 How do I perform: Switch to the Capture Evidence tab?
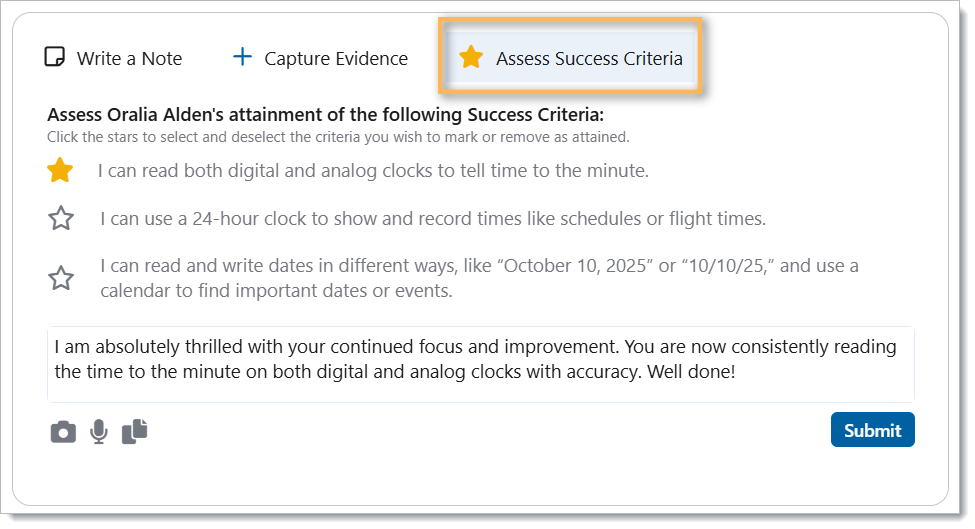pos(335,58)
